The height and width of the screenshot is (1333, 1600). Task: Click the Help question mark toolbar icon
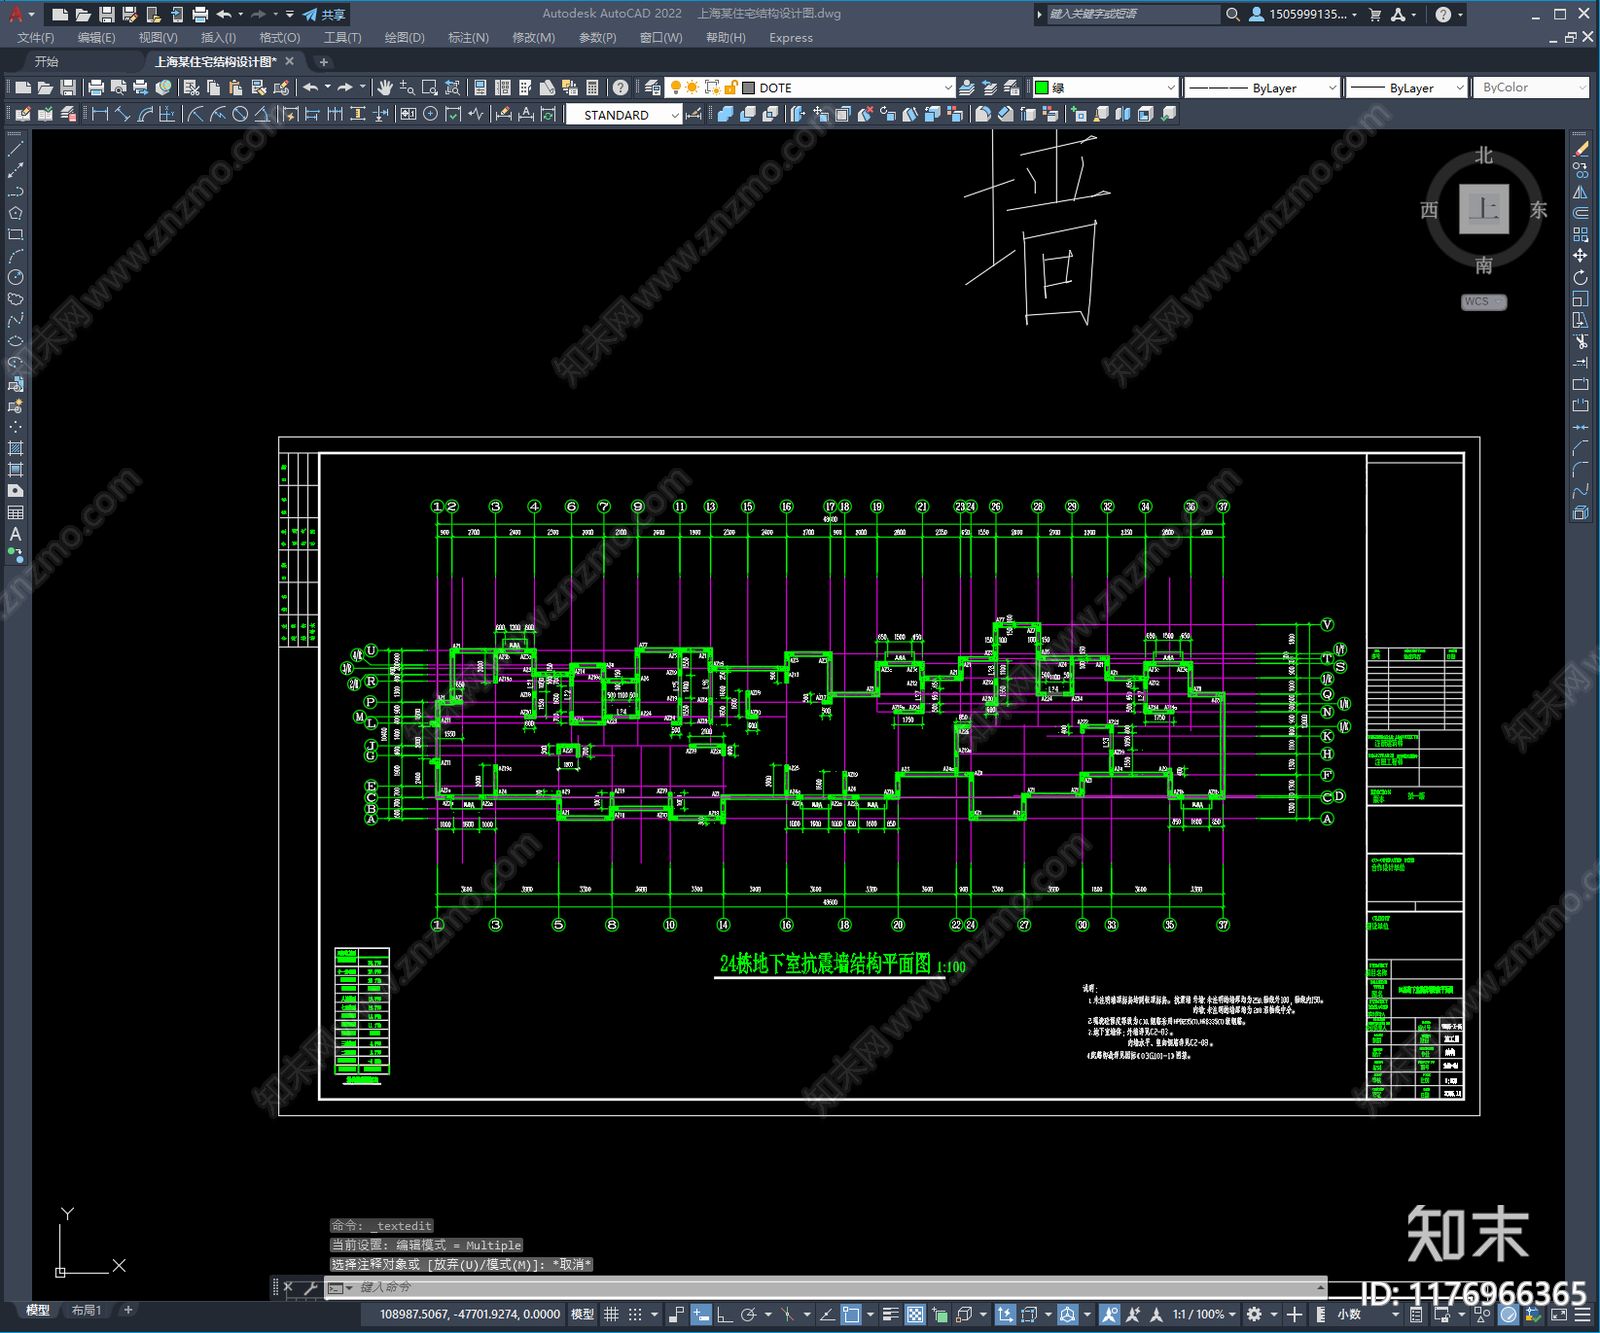point(621,88)
